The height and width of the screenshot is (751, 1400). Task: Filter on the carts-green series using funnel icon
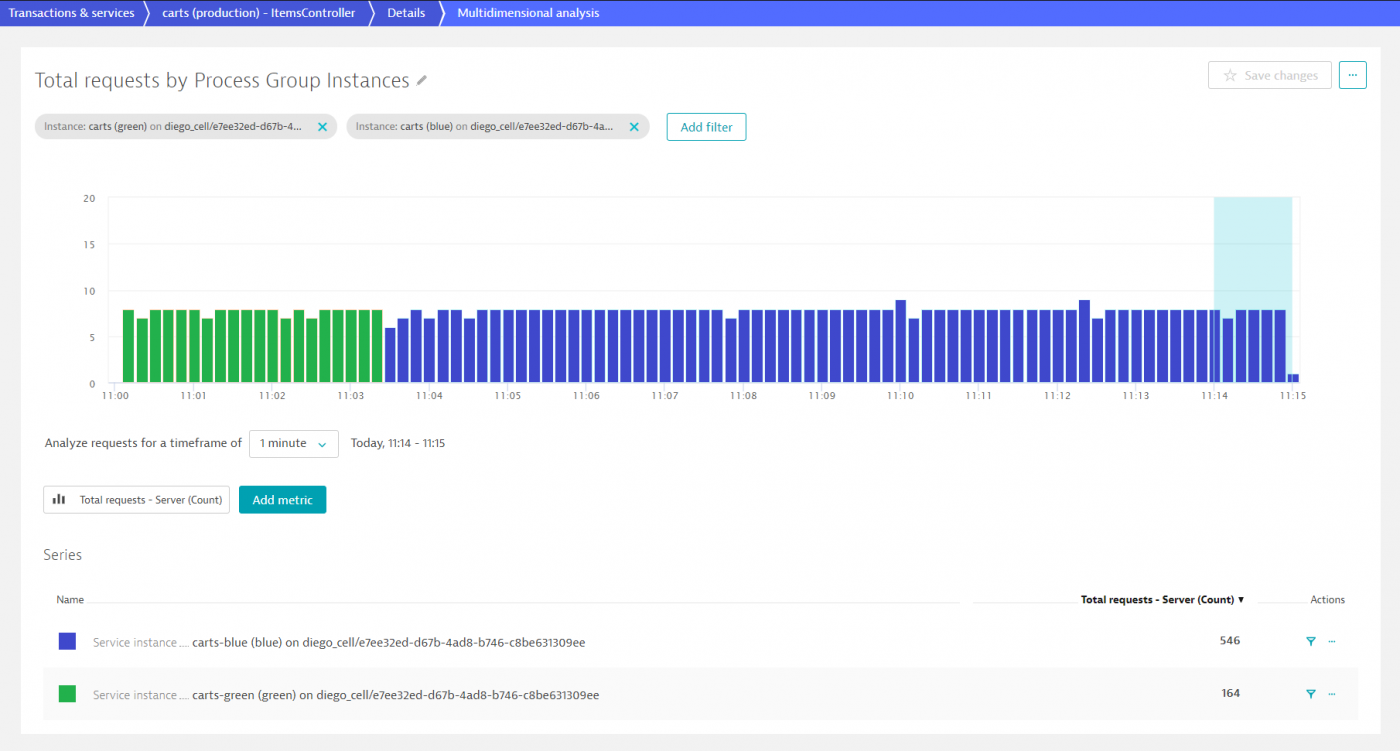[1310, 694]
